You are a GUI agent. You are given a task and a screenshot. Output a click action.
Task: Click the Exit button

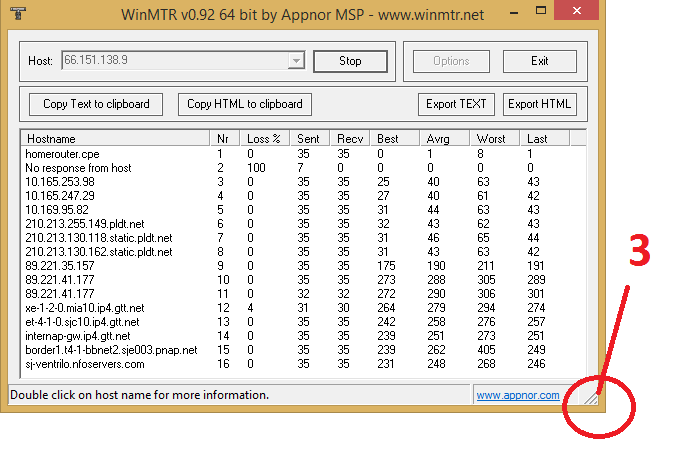pos(540,61)
